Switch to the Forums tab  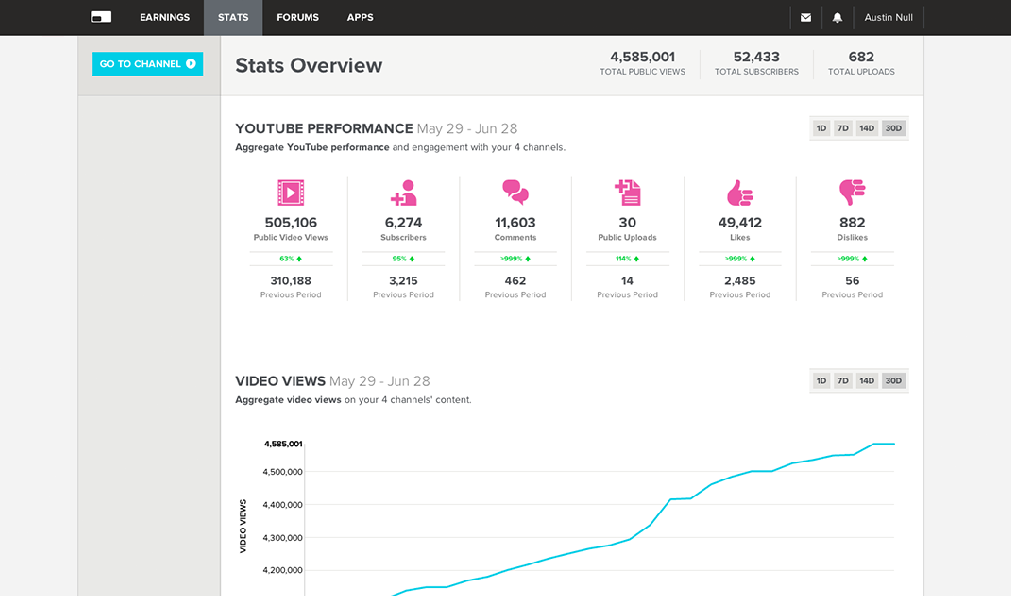[x=297, y=17]
